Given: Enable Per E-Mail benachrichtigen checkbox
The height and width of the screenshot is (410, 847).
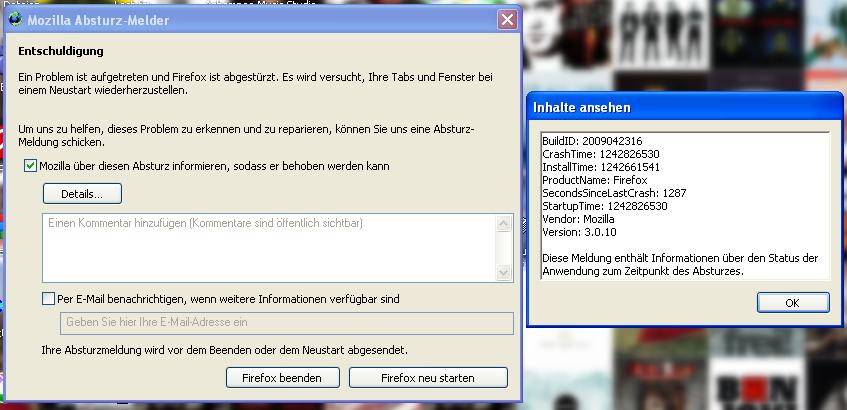Looking at the screenshot, I should pyautogui.click(x=48, y=299).
